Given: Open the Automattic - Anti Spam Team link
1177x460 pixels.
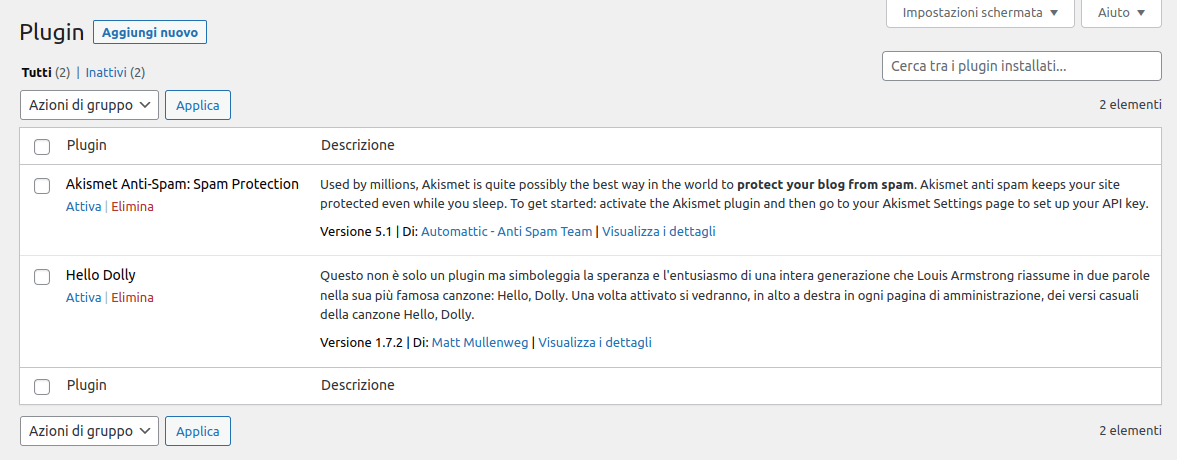Looking at the screenshot, I should click(506, 231).
